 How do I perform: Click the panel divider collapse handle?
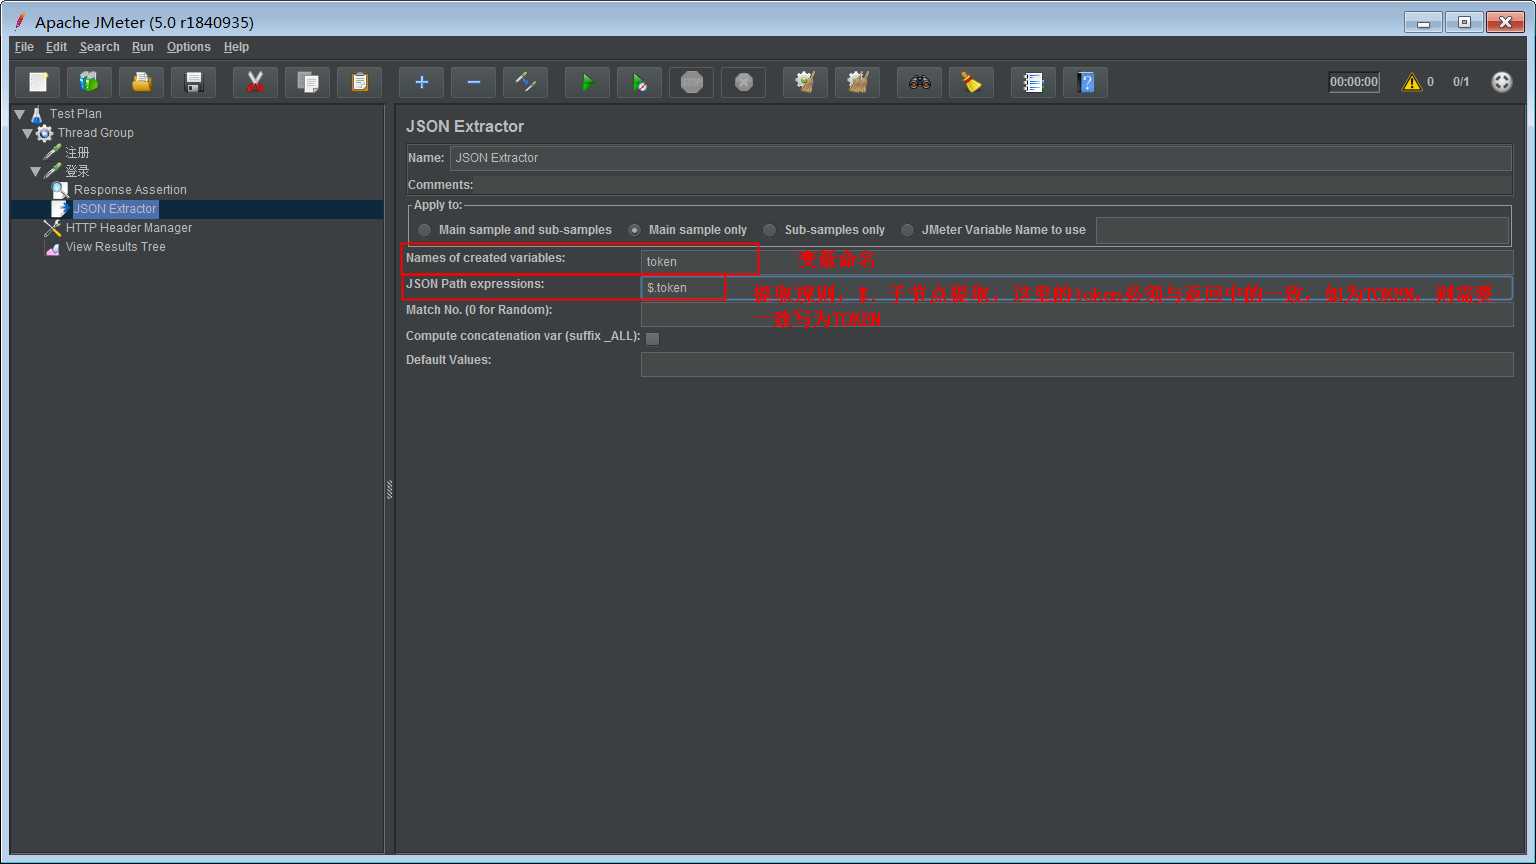click(x=389, y=489)
